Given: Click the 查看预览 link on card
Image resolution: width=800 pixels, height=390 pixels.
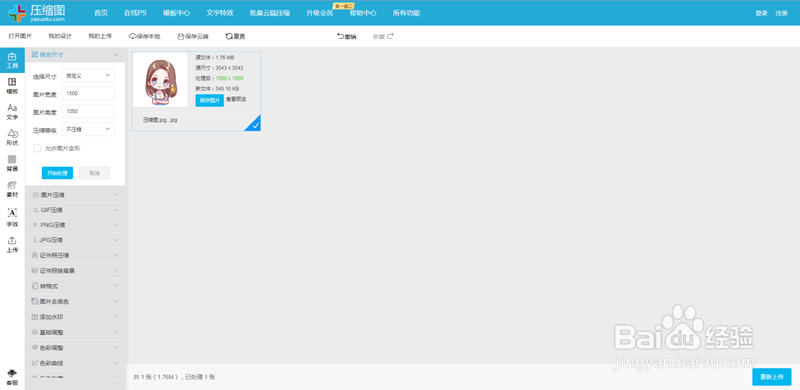Looking at the screenshot, I should [x=236, y=100].
